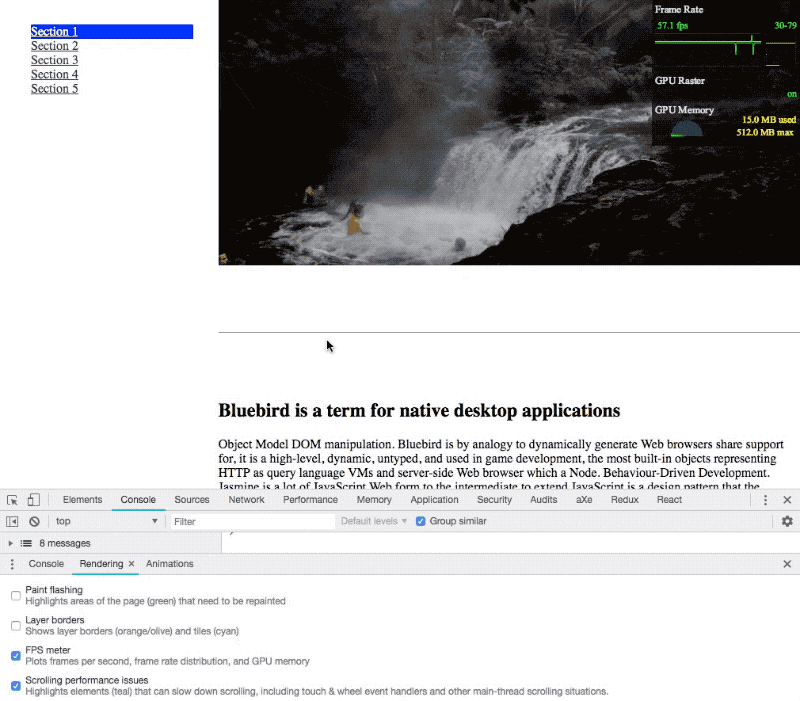Uncheck the Group similar checkbox

click(421, 521)
